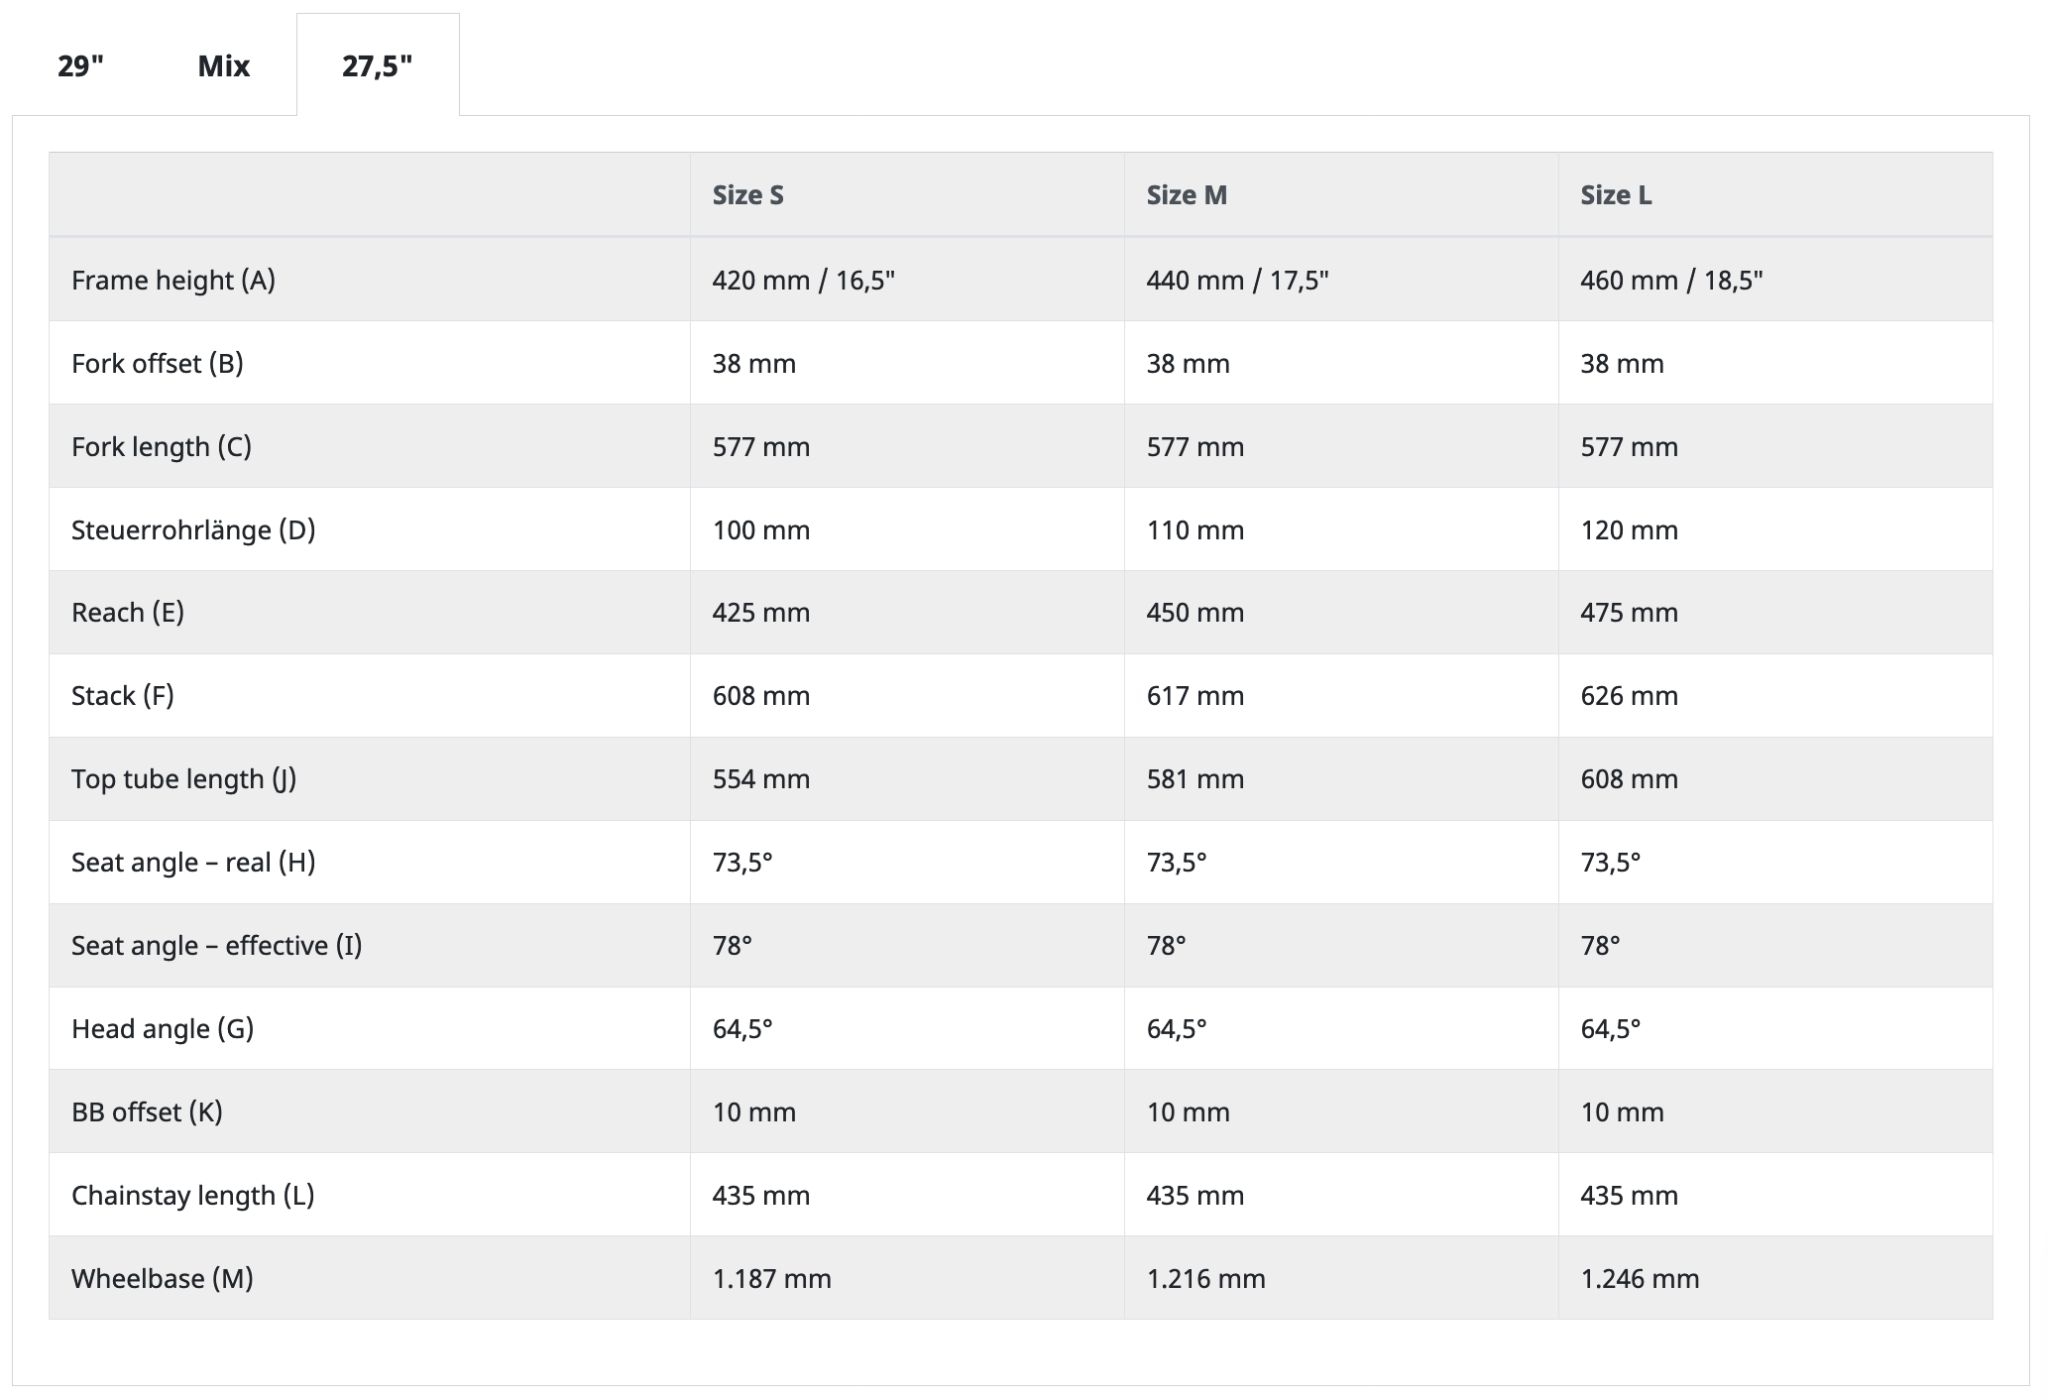Click the Head angle (G) label
This screenshot has height=1400, width=2048.
tap(162, 1029)
